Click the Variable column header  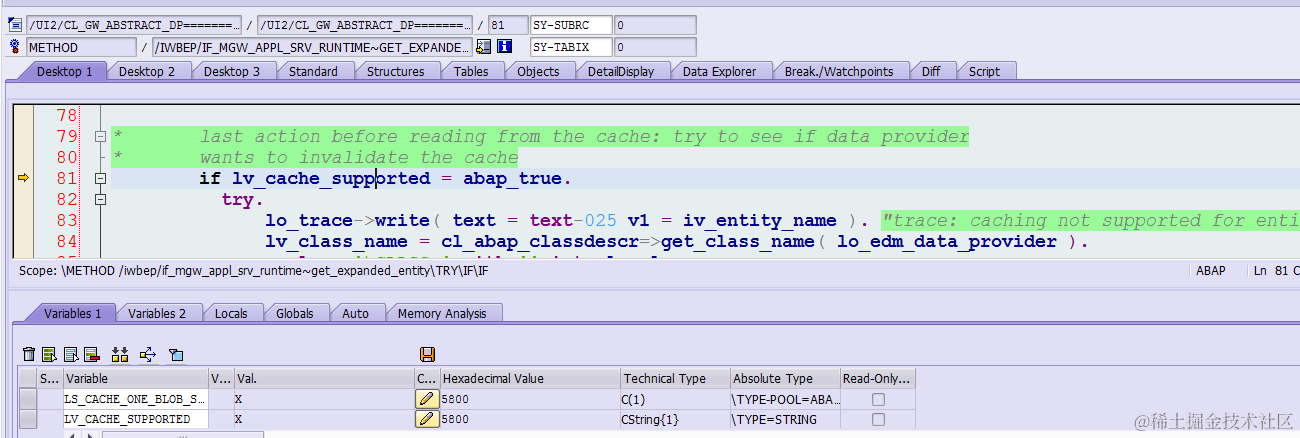(135, 379)
